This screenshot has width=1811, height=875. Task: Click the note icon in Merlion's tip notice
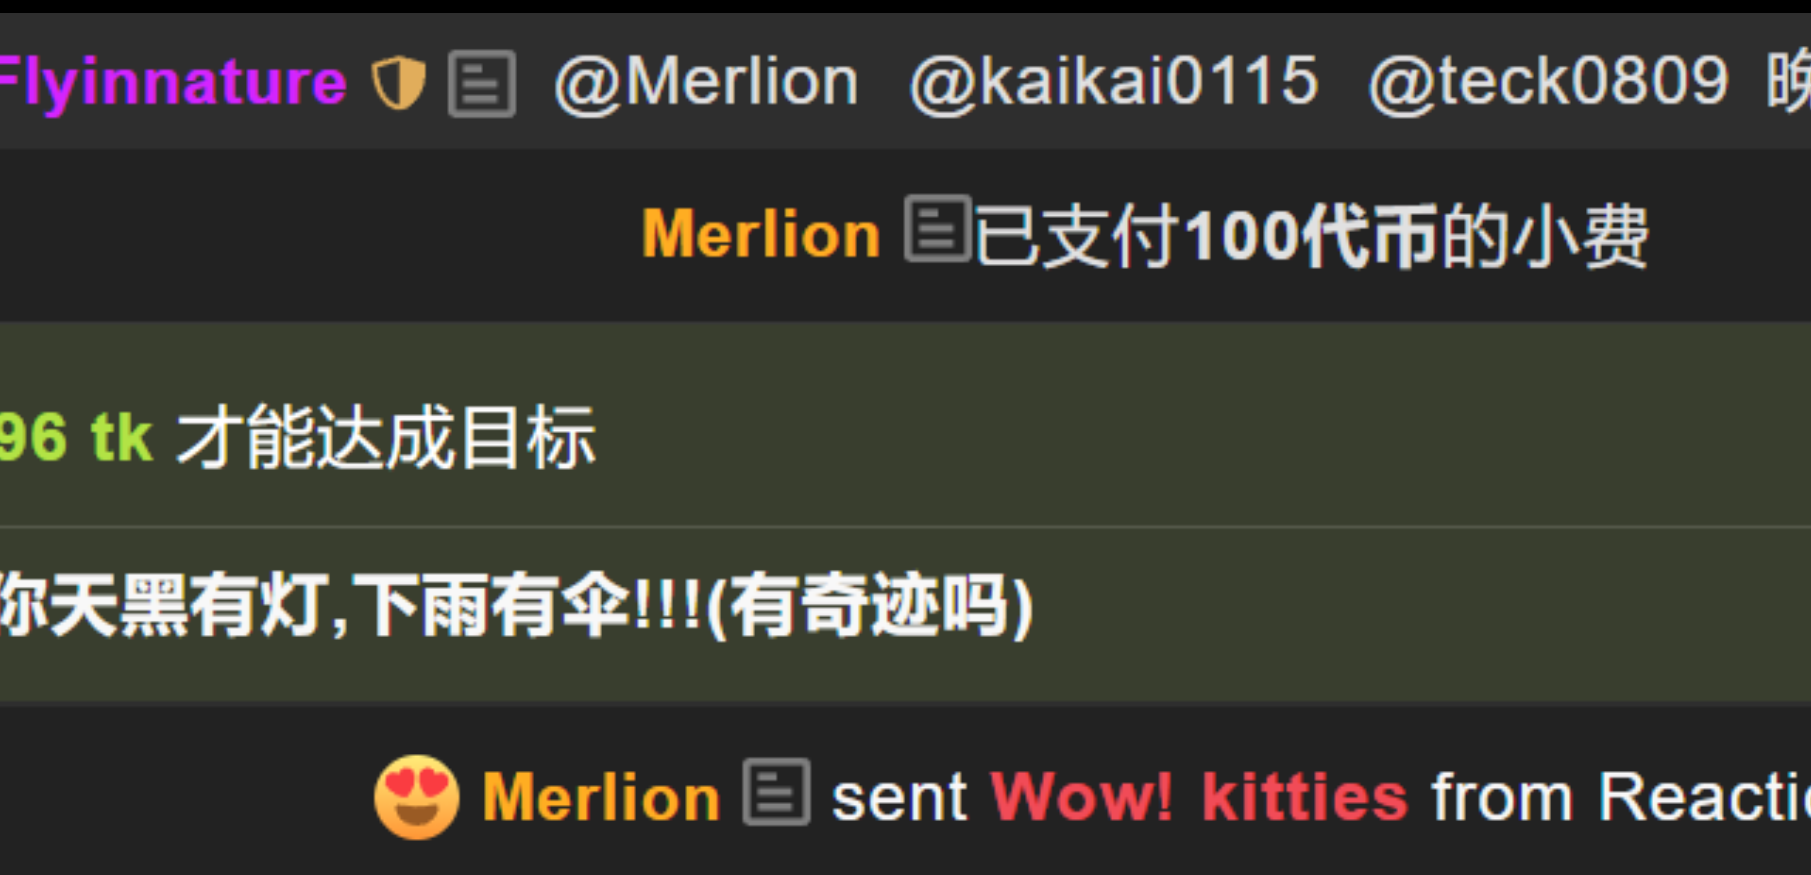937,229
